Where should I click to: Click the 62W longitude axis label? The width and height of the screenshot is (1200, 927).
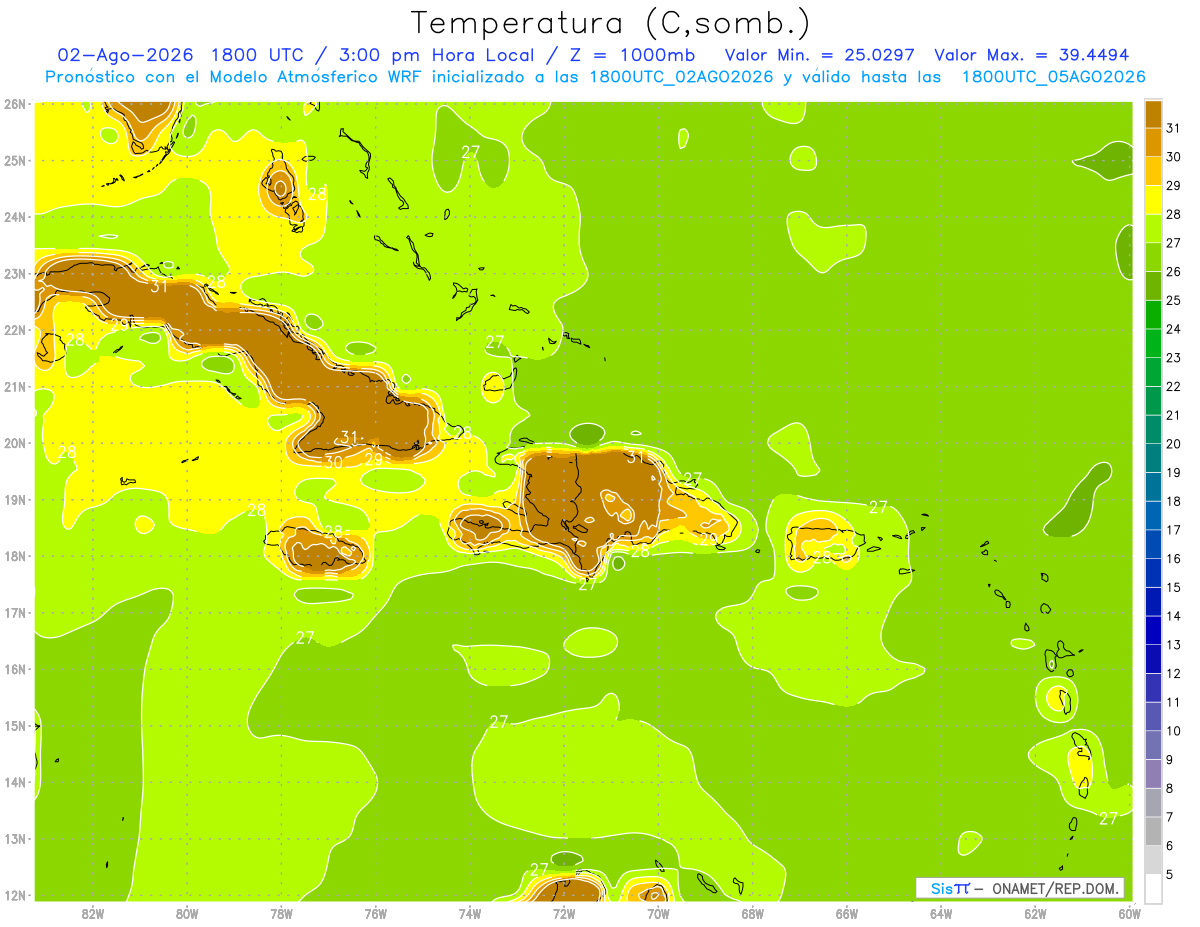(x=1035, y=913)
